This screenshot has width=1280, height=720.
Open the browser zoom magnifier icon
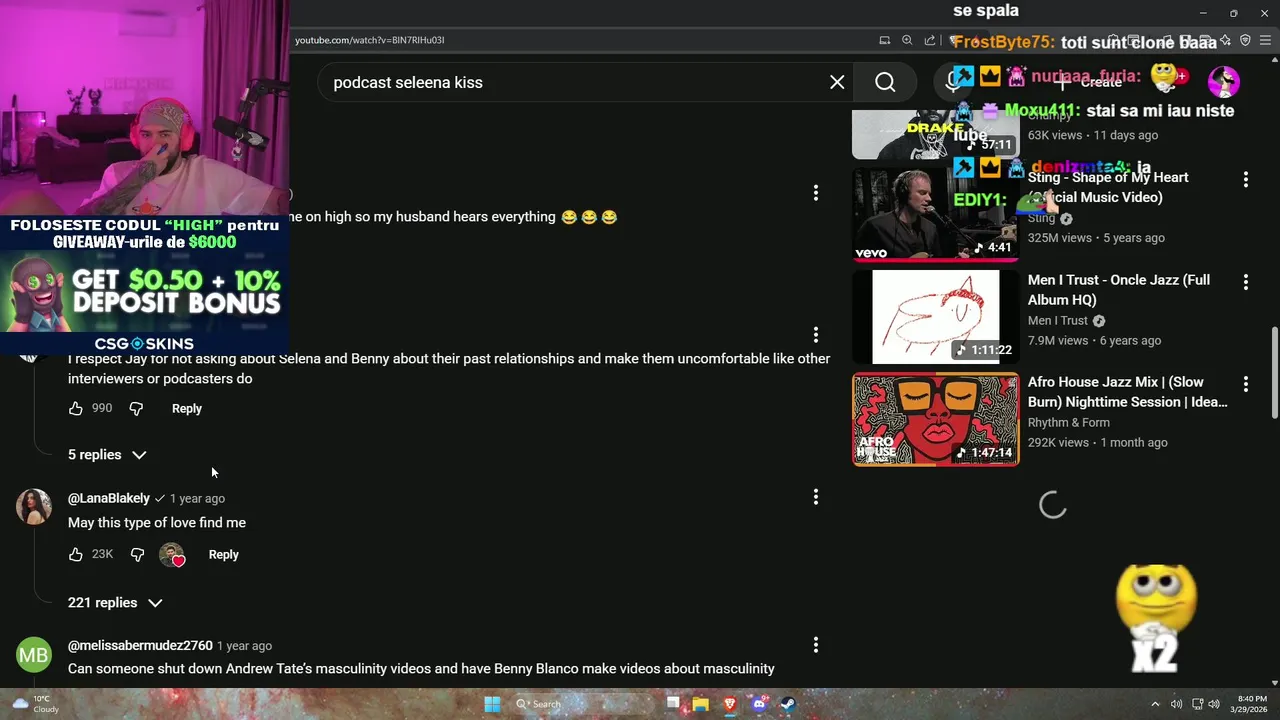pos(907,40)
